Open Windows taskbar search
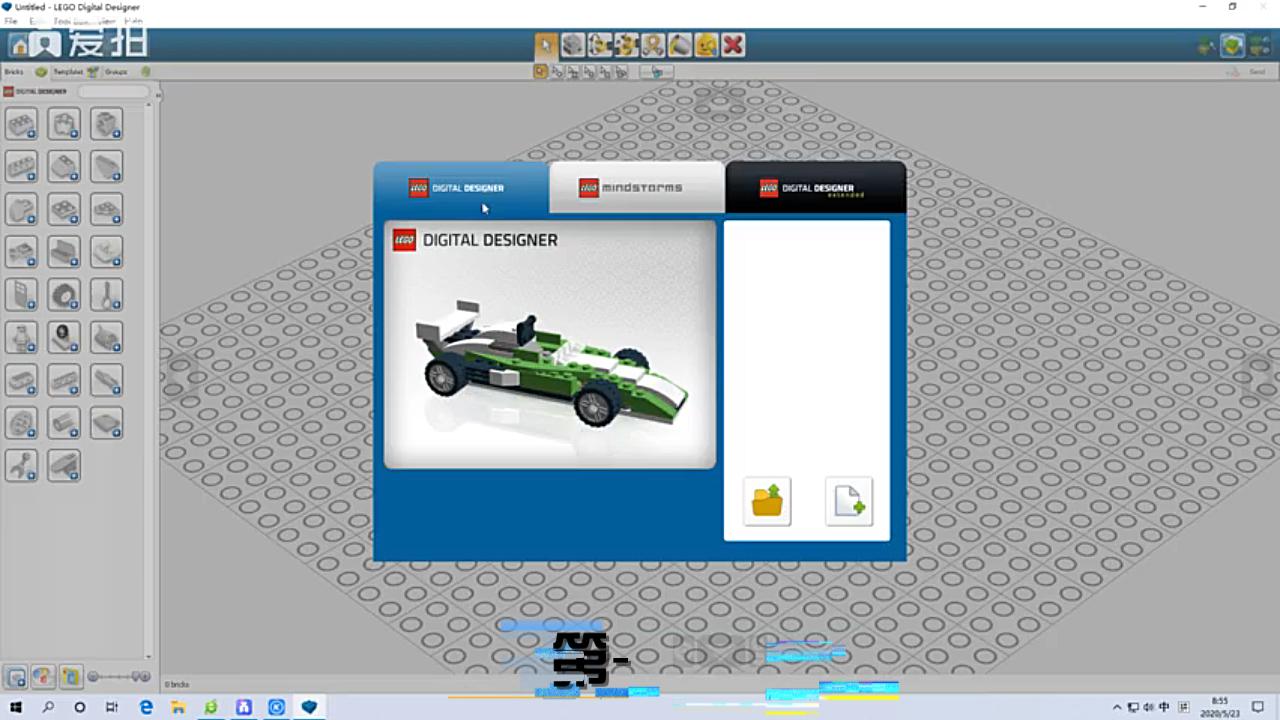 click(x=48, y=707)
